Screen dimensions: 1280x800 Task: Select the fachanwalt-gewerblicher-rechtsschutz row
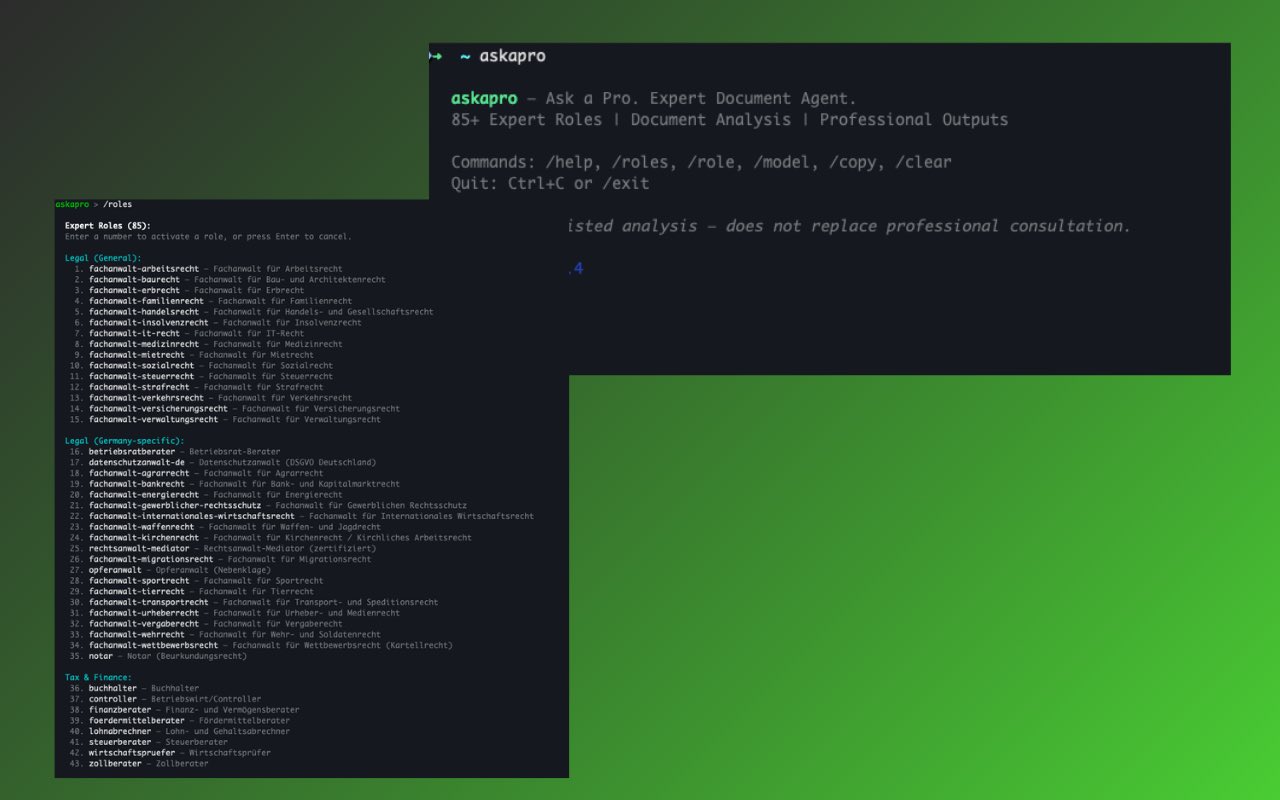coord(268,506)
